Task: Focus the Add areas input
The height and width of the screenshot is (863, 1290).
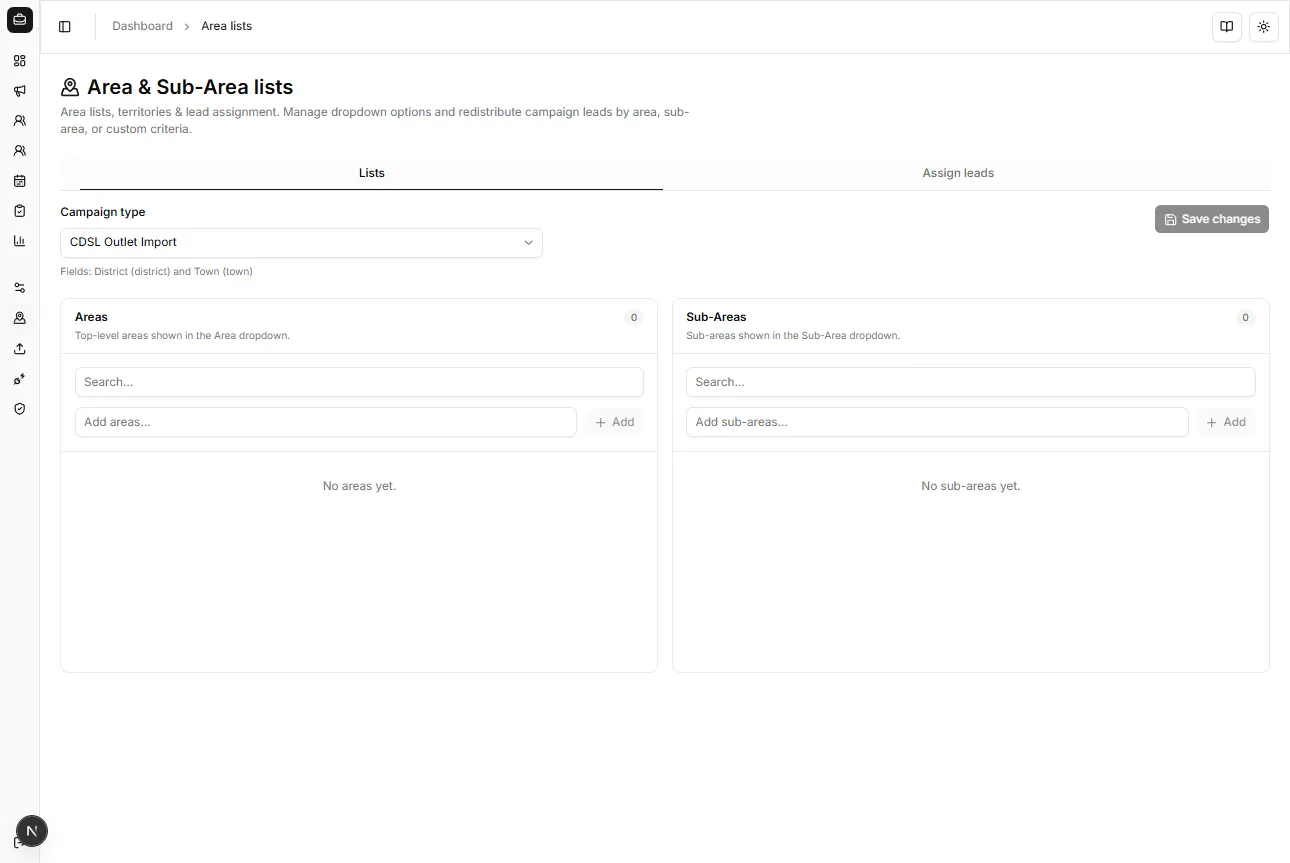Action: pos(326,422)
